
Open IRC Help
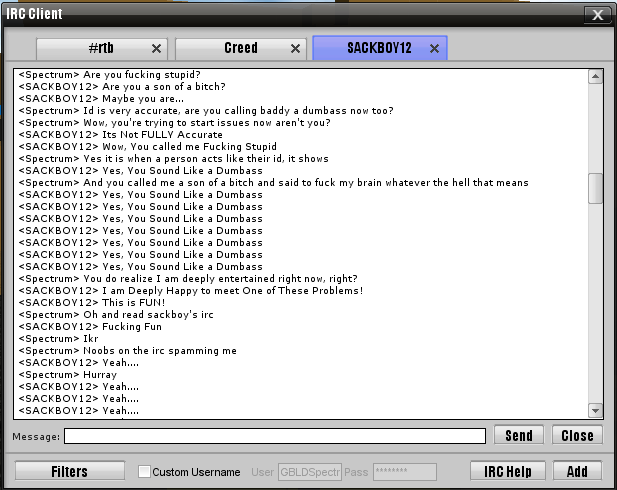[508, 471]
